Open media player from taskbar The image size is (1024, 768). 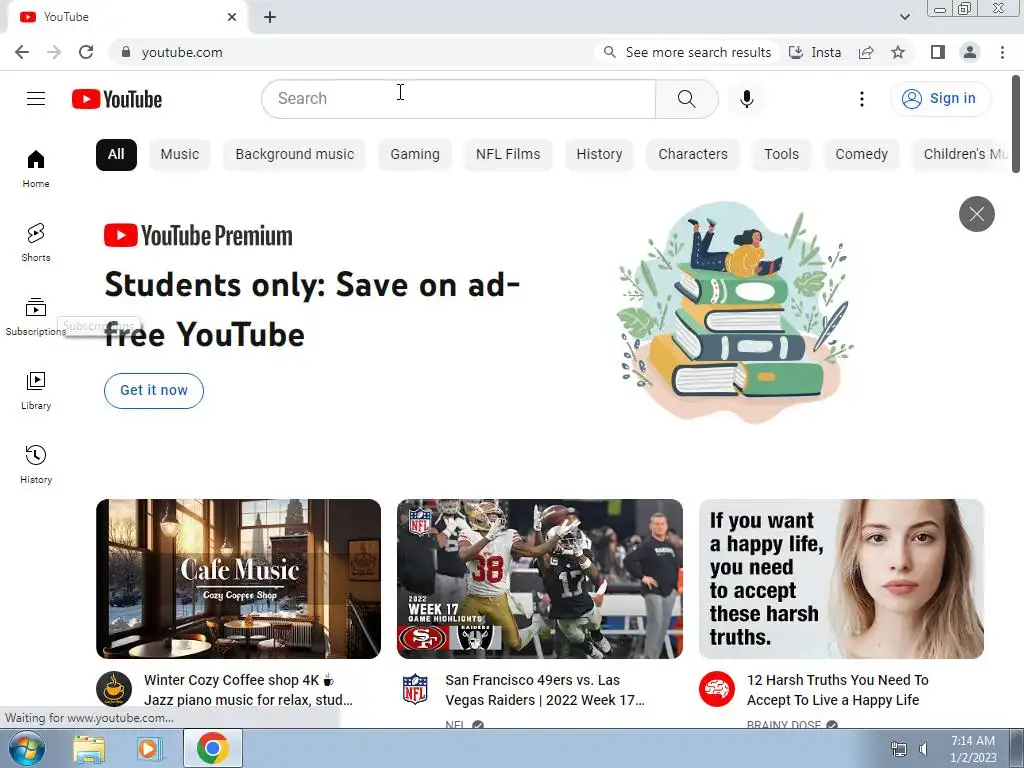tap(150, 748)
